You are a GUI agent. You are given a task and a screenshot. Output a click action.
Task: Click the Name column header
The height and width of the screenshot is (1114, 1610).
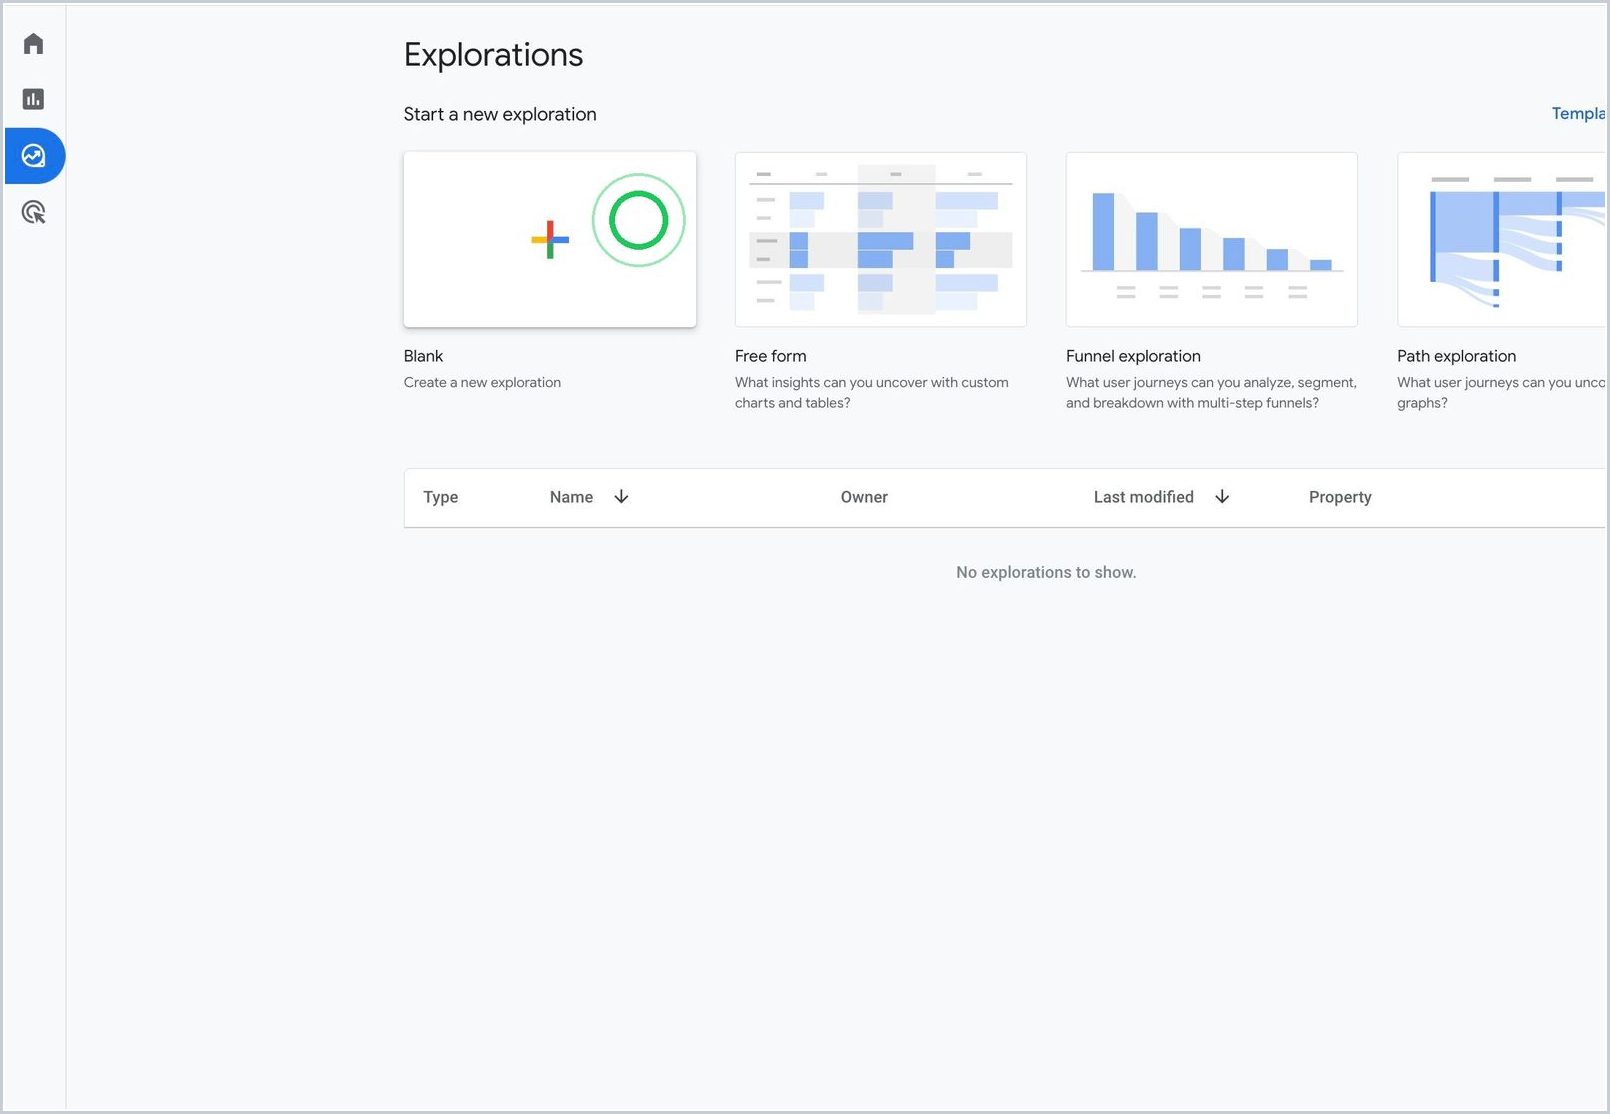pyautogui.click(x=571, y=497)
